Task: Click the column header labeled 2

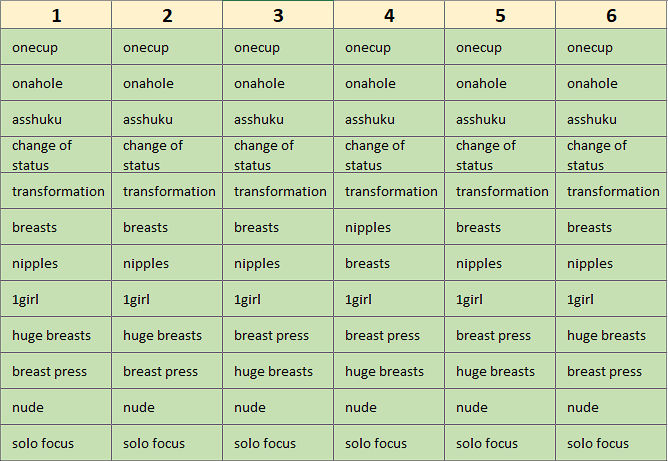Action: point(167,15)
